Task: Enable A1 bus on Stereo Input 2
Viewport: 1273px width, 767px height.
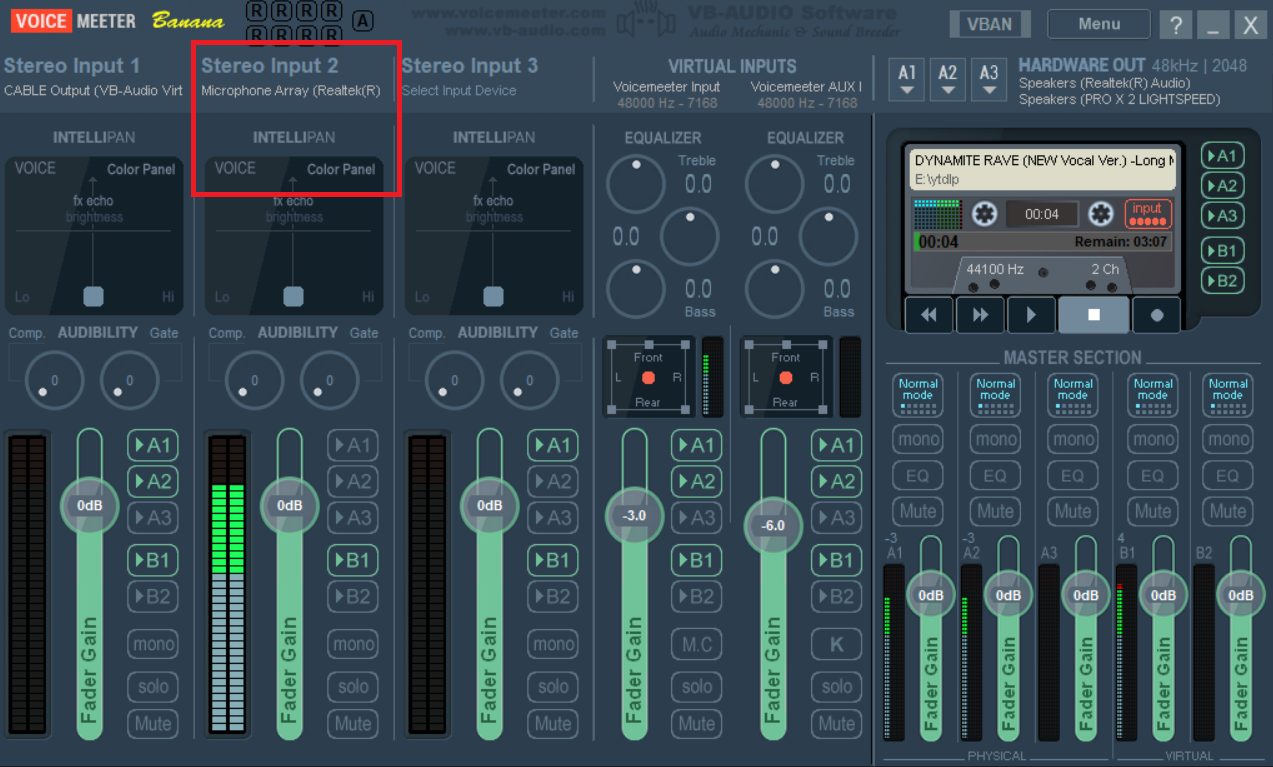Action: pyautogui.click(x=352, y=446)
